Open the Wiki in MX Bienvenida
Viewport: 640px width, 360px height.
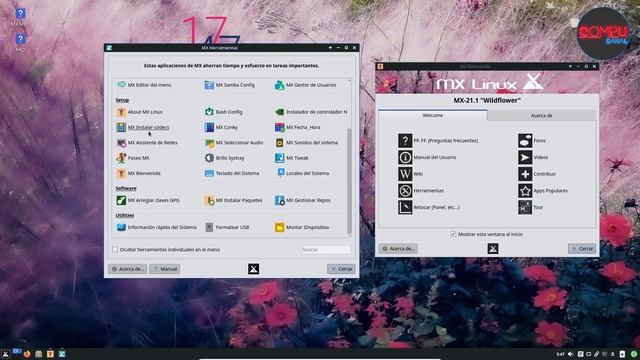coord(411,174)
